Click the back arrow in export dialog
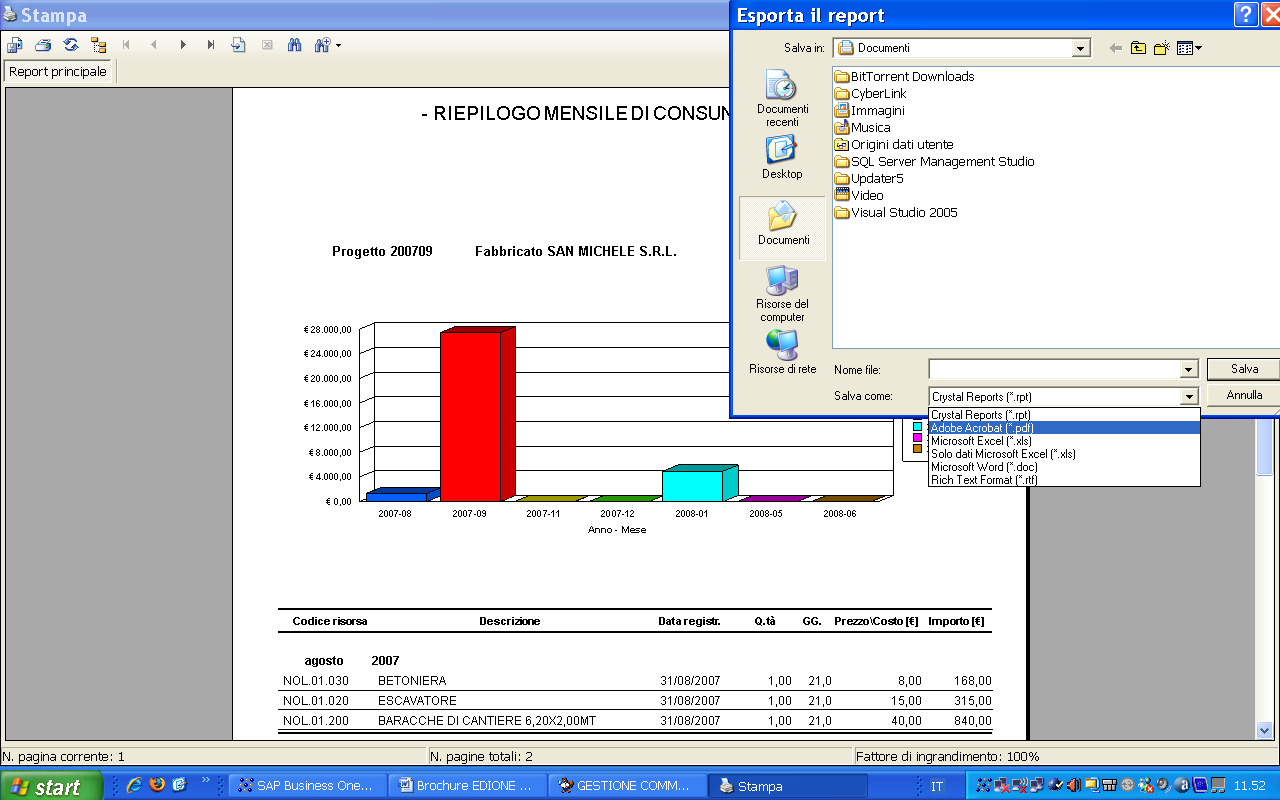This screenshot has height=800, width=1280. (x=1116, y=47)
